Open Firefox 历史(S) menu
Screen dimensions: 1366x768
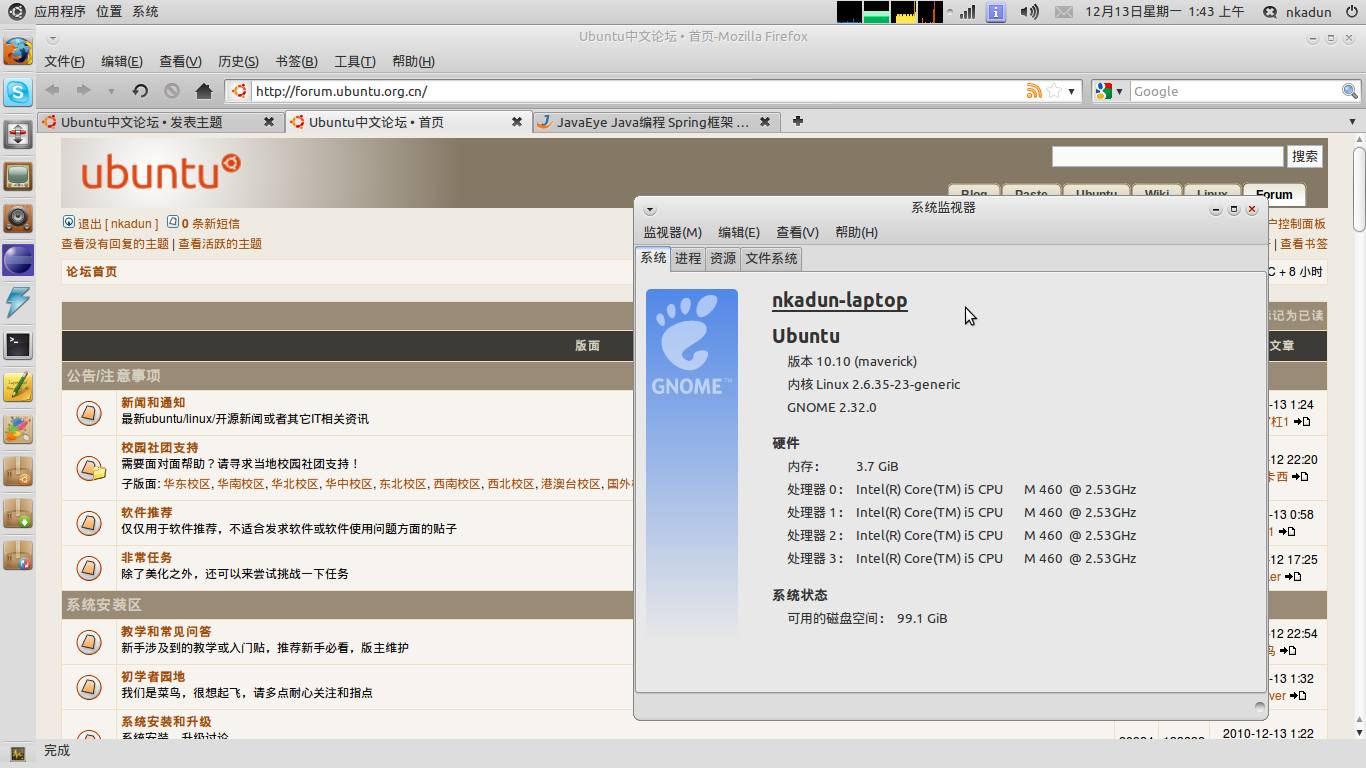[x=238, y=61]
